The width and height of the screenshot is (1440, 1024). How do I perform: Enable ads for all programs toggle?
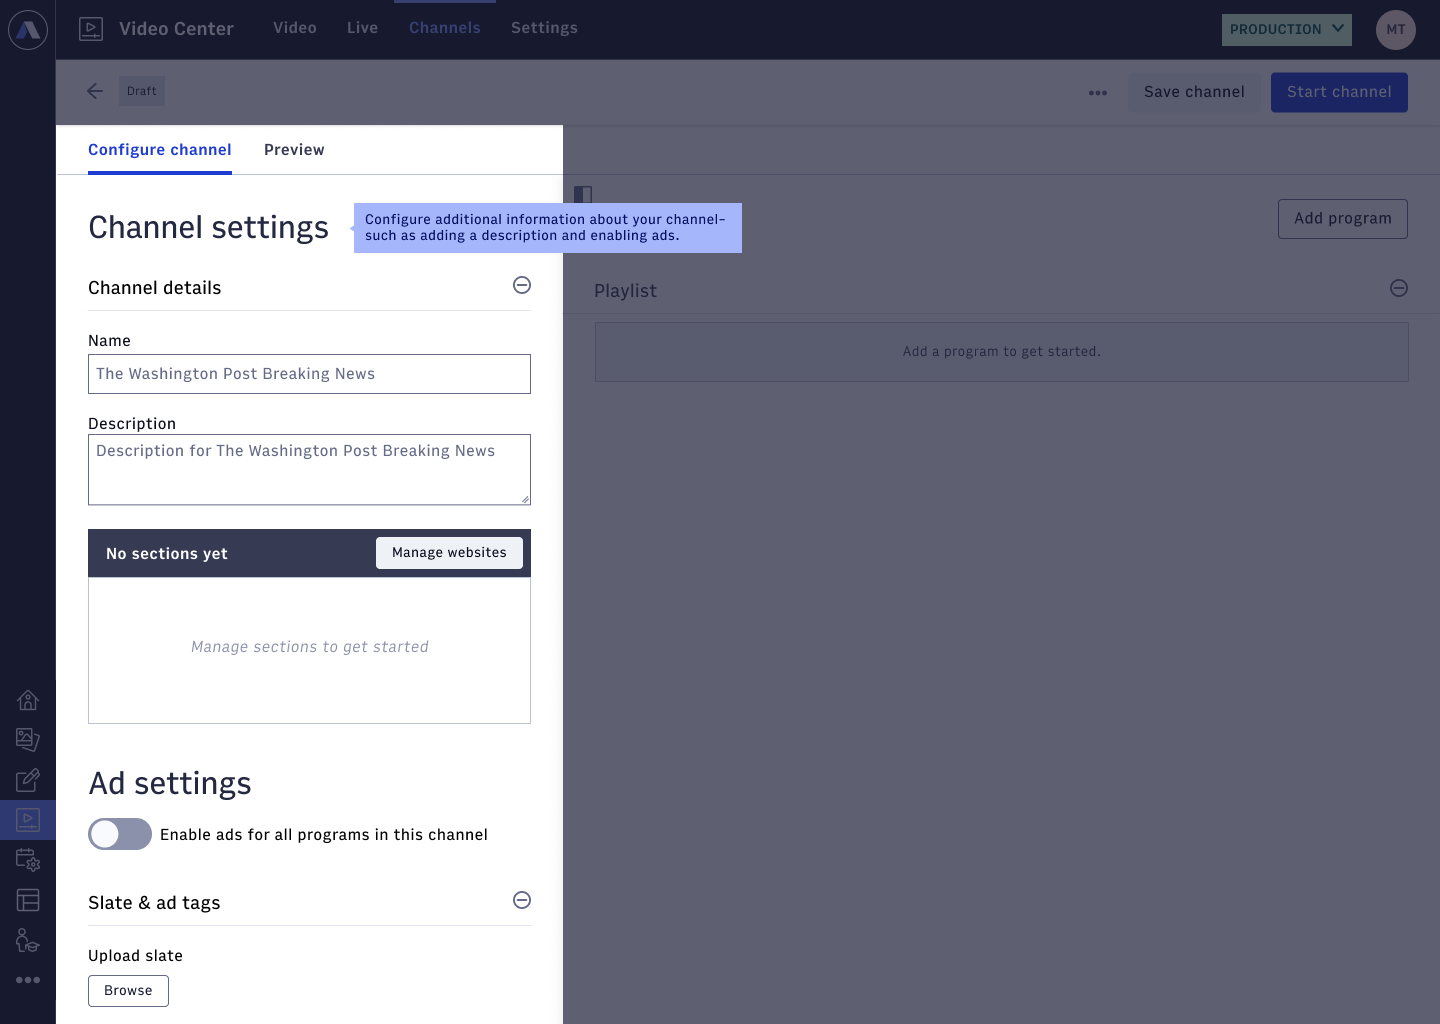click(120, 834)
